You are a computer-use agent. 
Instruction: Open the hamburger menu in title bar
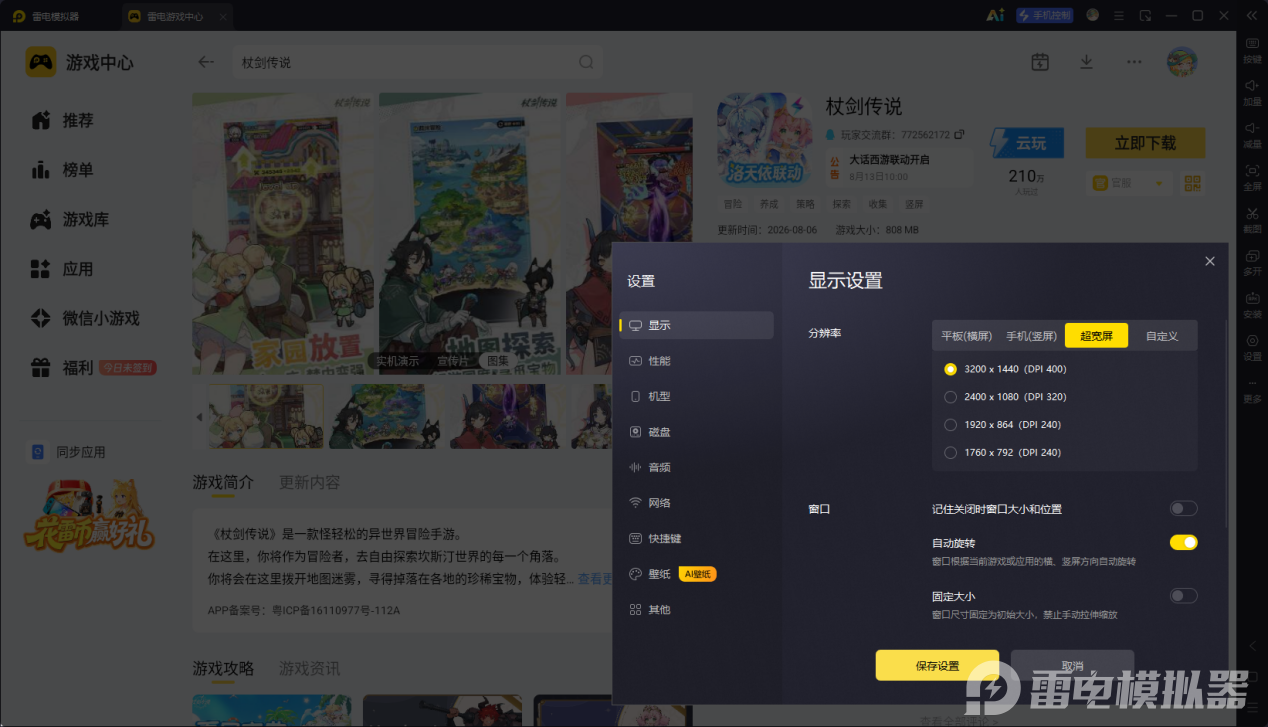pos(1119,15)
